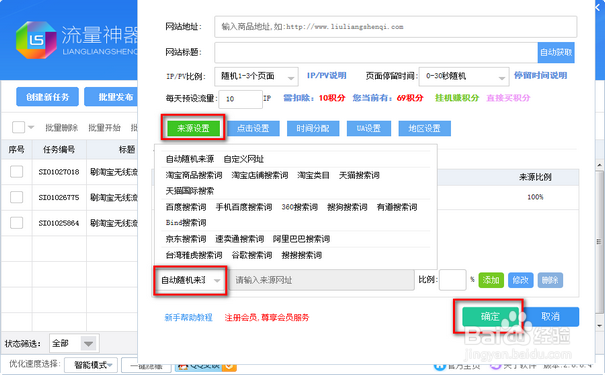Viewport: 605px width, 375px height.
Task: Select 淘宝类目 option
Action: (x=313, y=175)
